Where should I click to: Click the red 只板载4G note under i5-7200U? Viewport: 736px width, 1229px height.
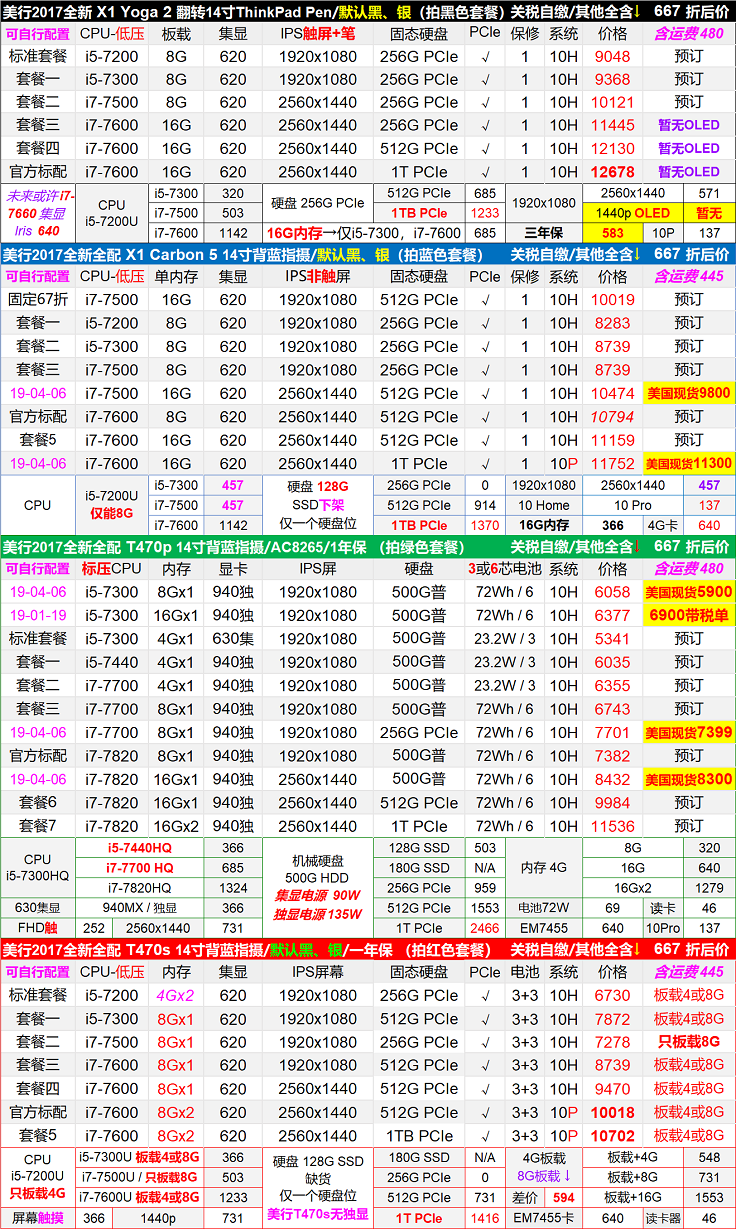click(38, 1192)
